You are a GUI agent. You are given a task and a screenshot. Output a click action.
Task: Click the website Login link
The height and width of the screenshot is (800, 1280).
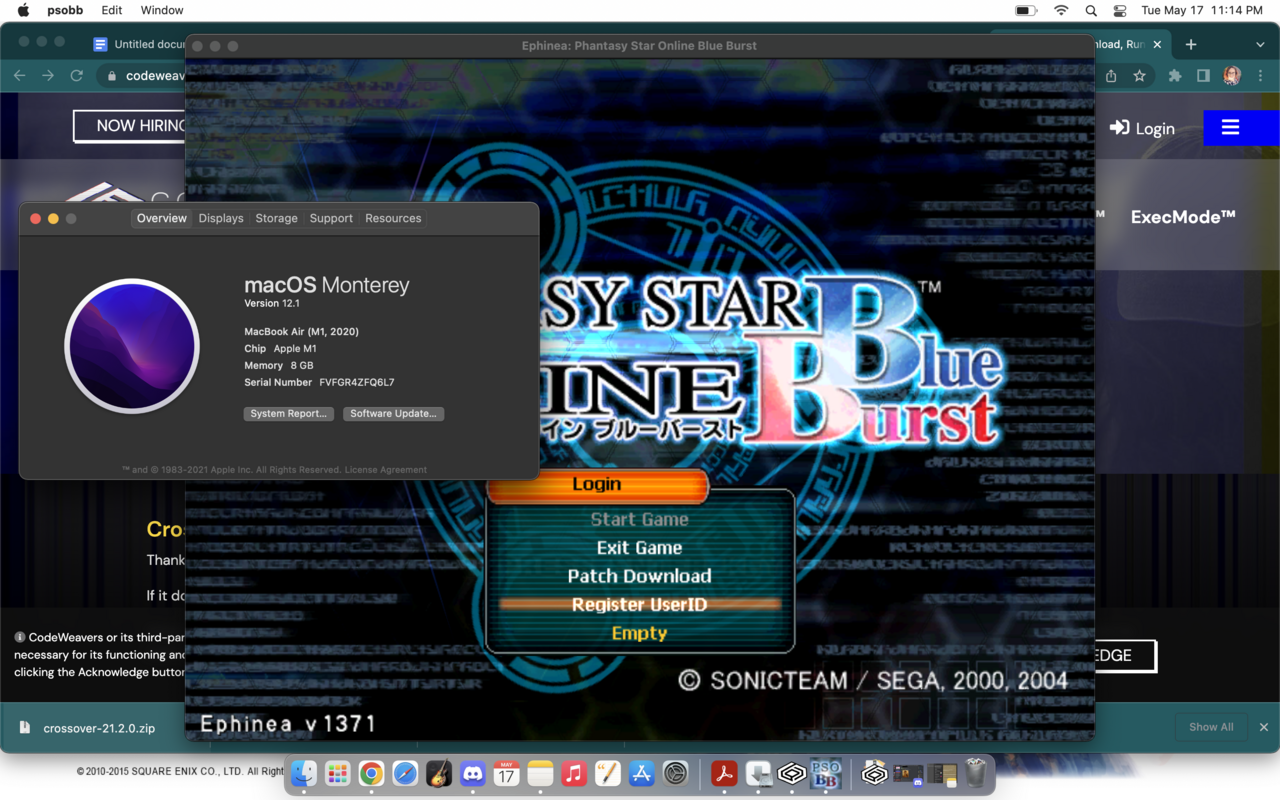coord(1142,128)
